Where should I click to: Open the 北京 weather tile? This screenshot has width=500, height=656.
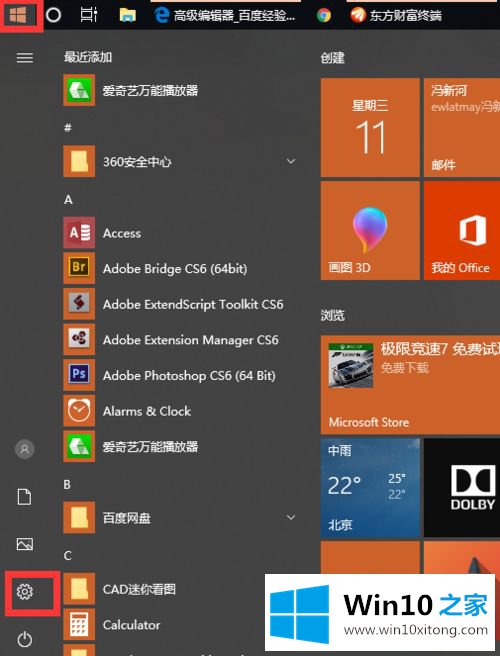click(x=370, y=488)
